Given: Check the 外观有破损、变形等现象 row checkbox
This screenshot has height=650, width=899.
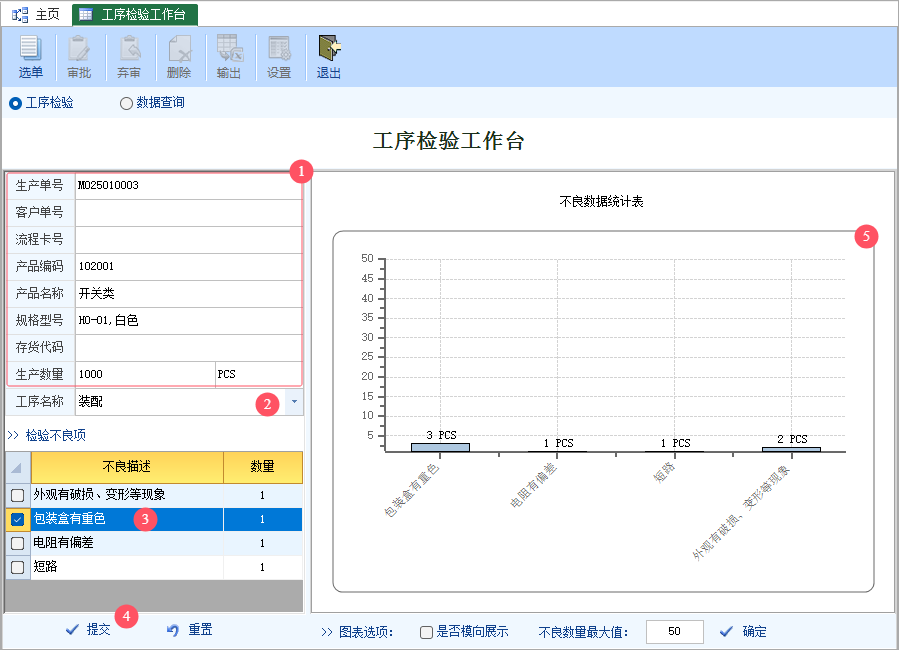Looking at the screenshot, I should (18, 495).
